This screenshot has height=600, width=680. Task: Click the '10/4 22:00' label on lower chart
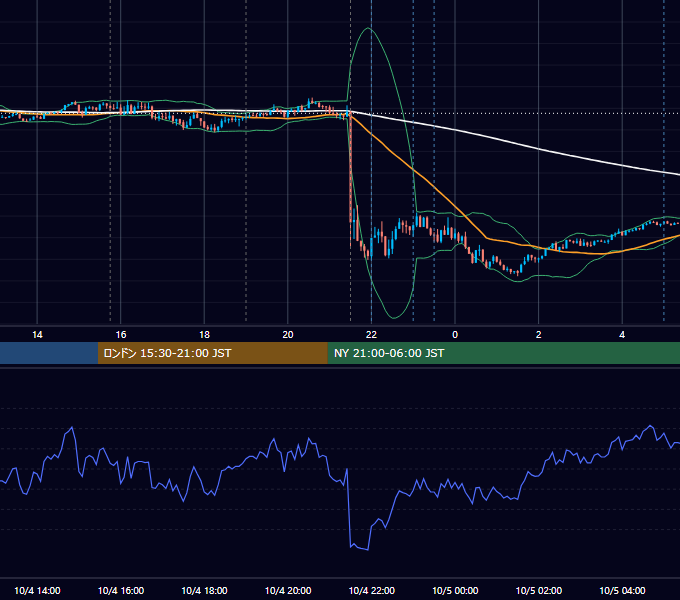point(372,590)
